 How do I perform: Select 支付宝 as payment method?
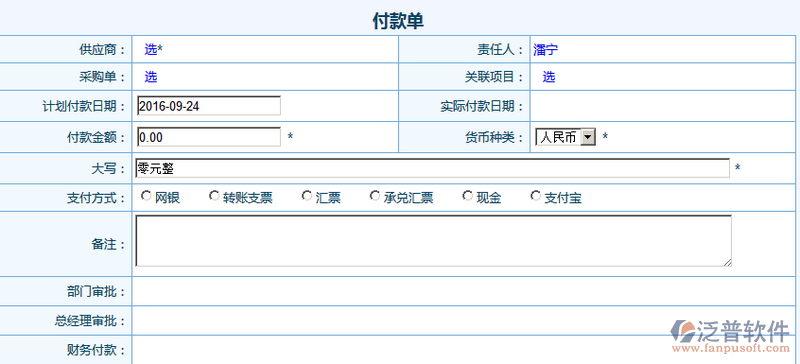point(536,196)
